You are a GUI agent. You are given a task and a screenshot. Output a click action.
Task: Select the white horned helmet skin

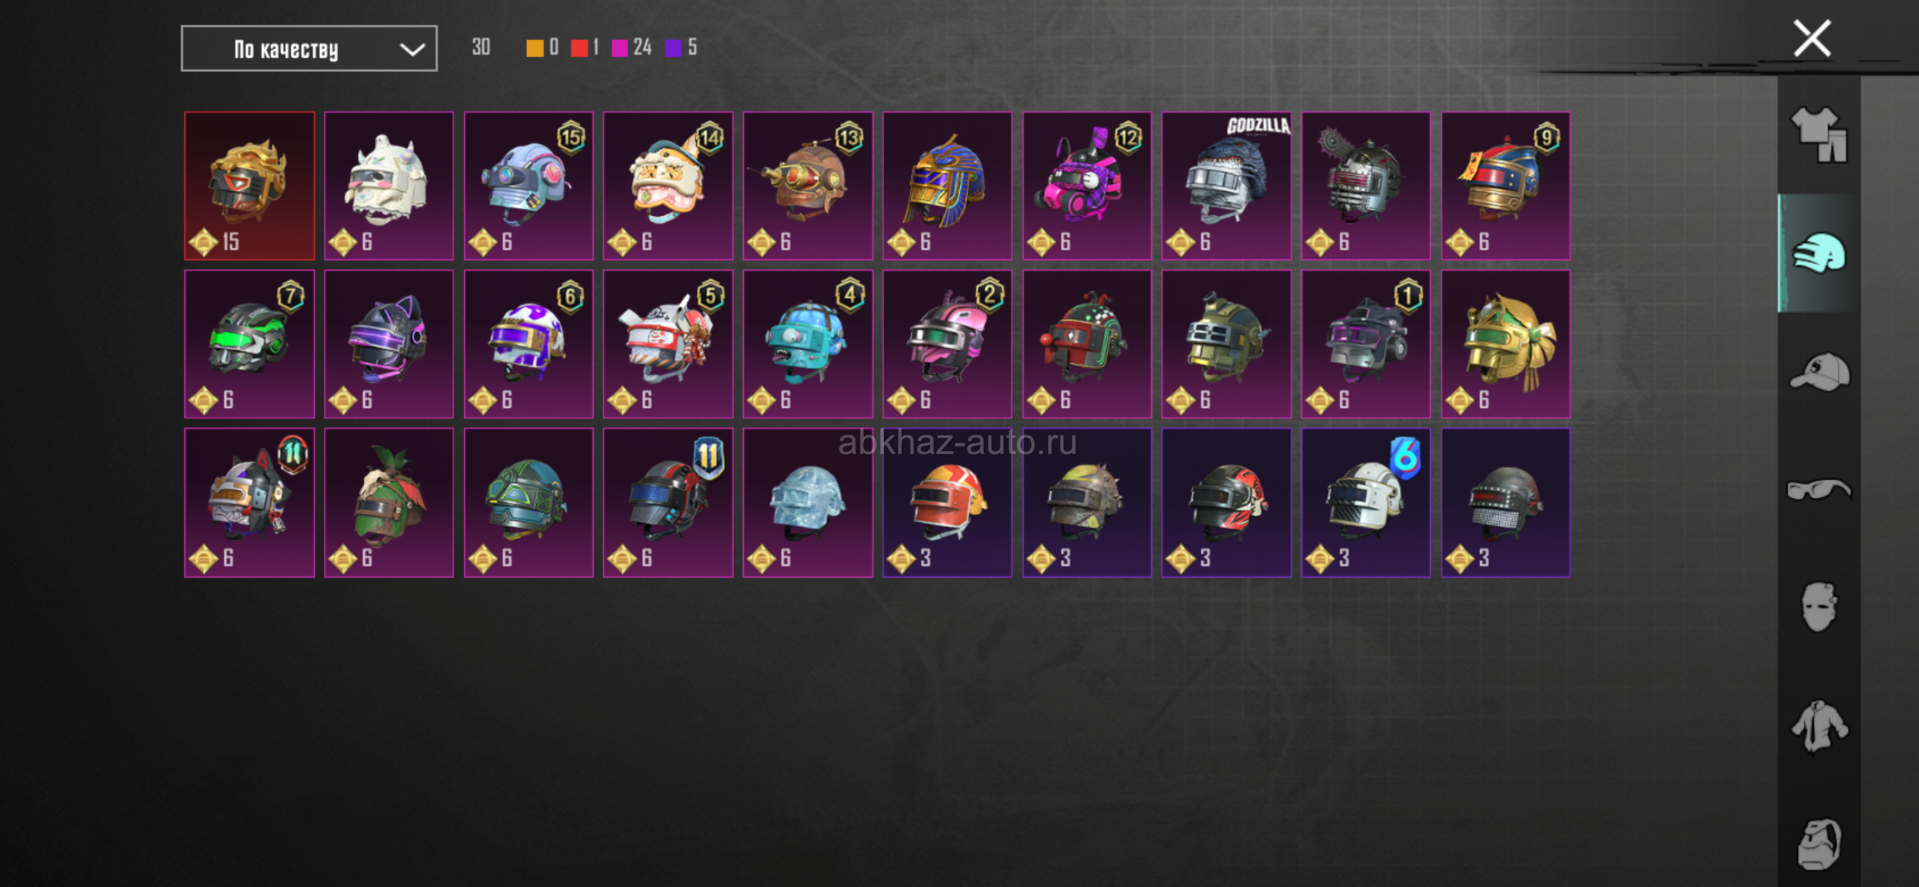388,186
